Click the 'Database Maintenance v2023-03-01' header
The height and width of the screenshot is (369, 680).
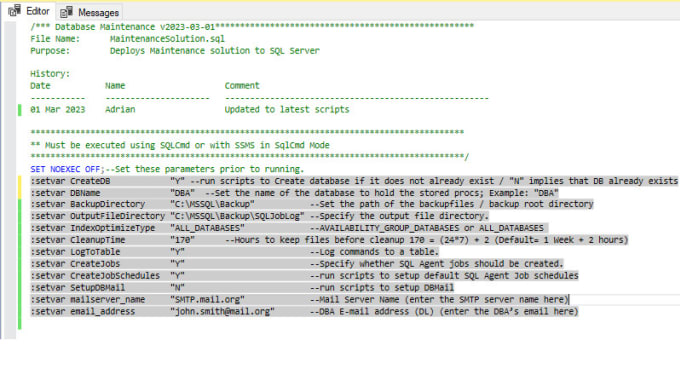[135, 27]
